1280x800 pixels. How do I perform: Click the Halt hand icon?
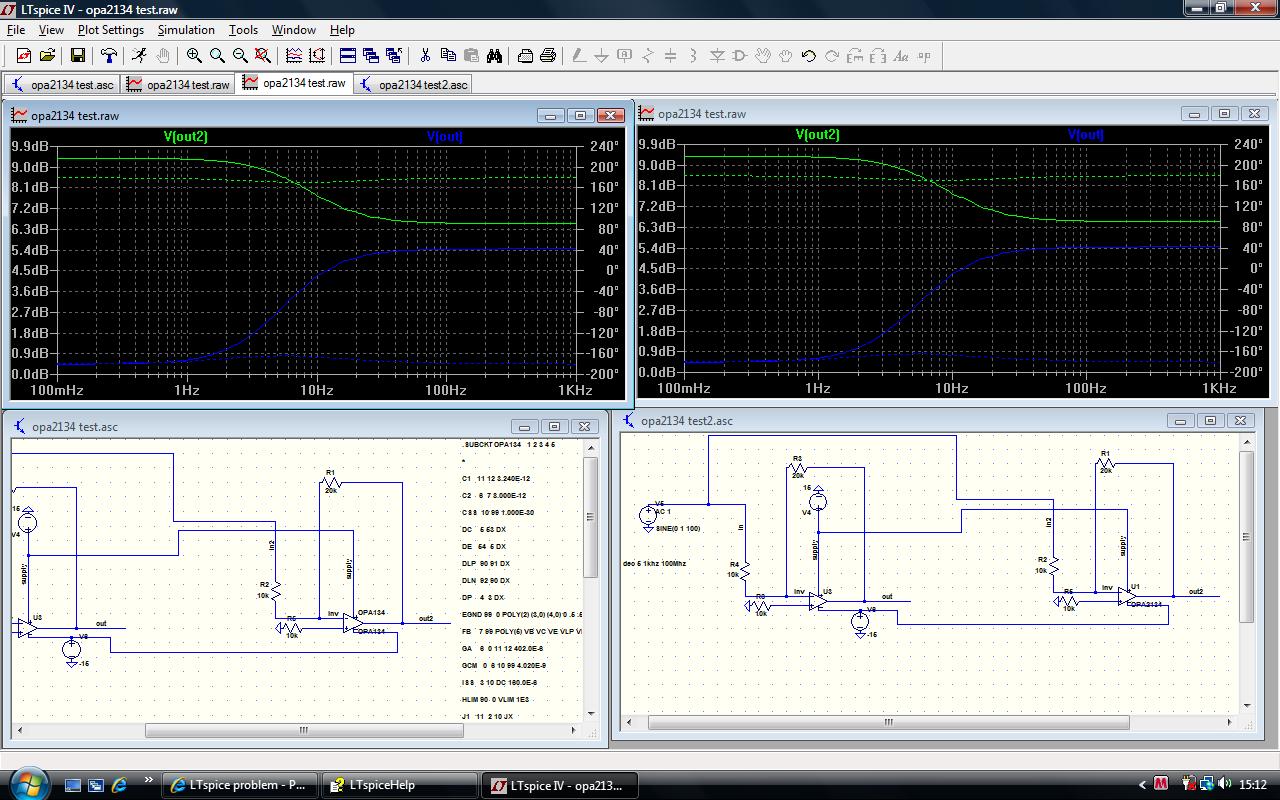click(163, 56)
